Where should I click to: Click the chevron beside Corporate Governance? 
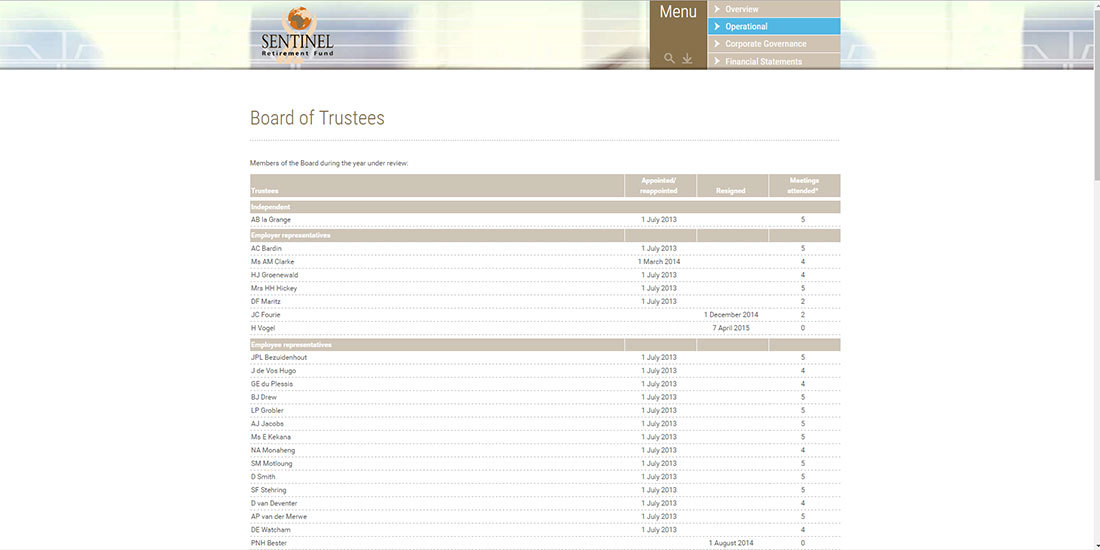coord(716,44)
